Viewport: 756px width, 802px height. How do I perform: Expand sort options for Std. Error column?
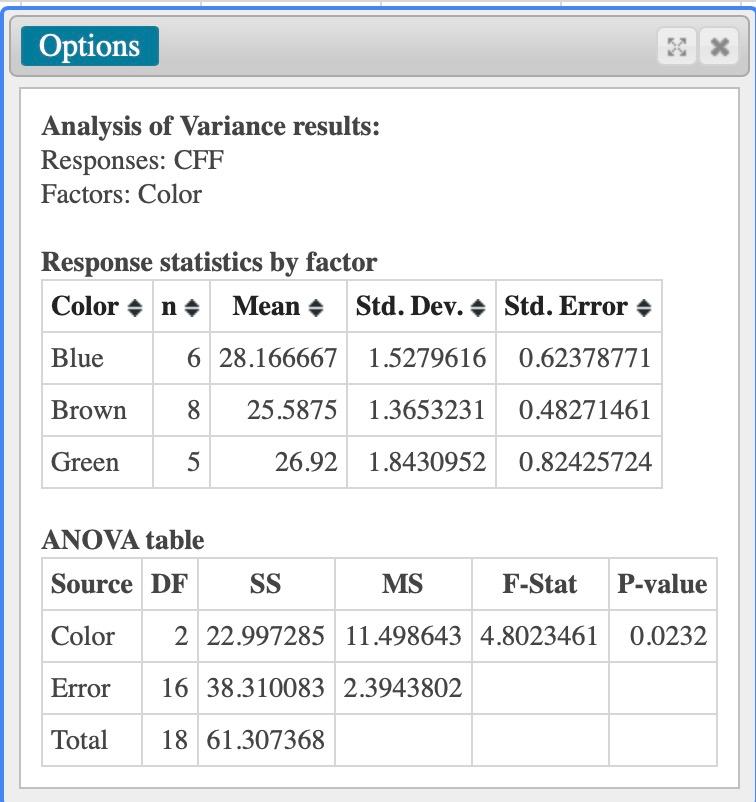[x=646, y=307]
